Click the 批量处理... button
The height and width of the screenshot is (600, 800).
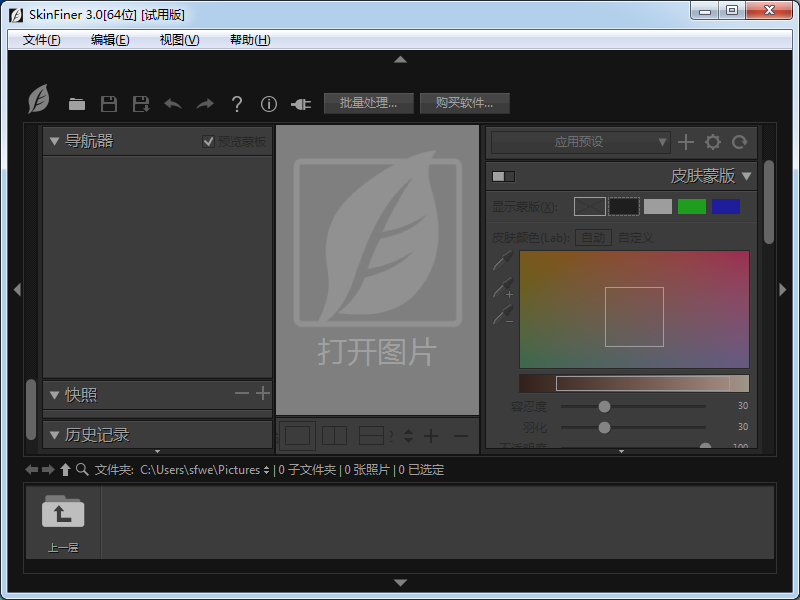[x=368, y=103]
